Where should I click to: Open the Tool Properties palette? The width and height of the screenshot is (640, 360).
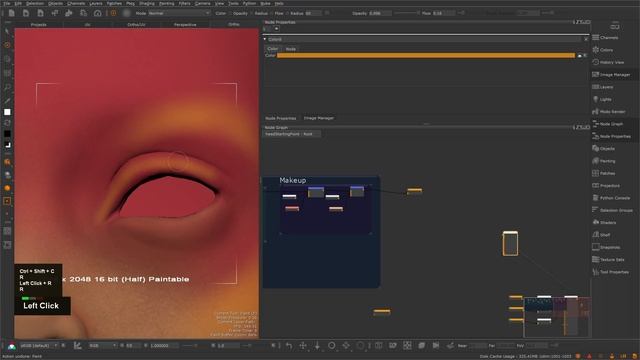click(x=611, y=272)
